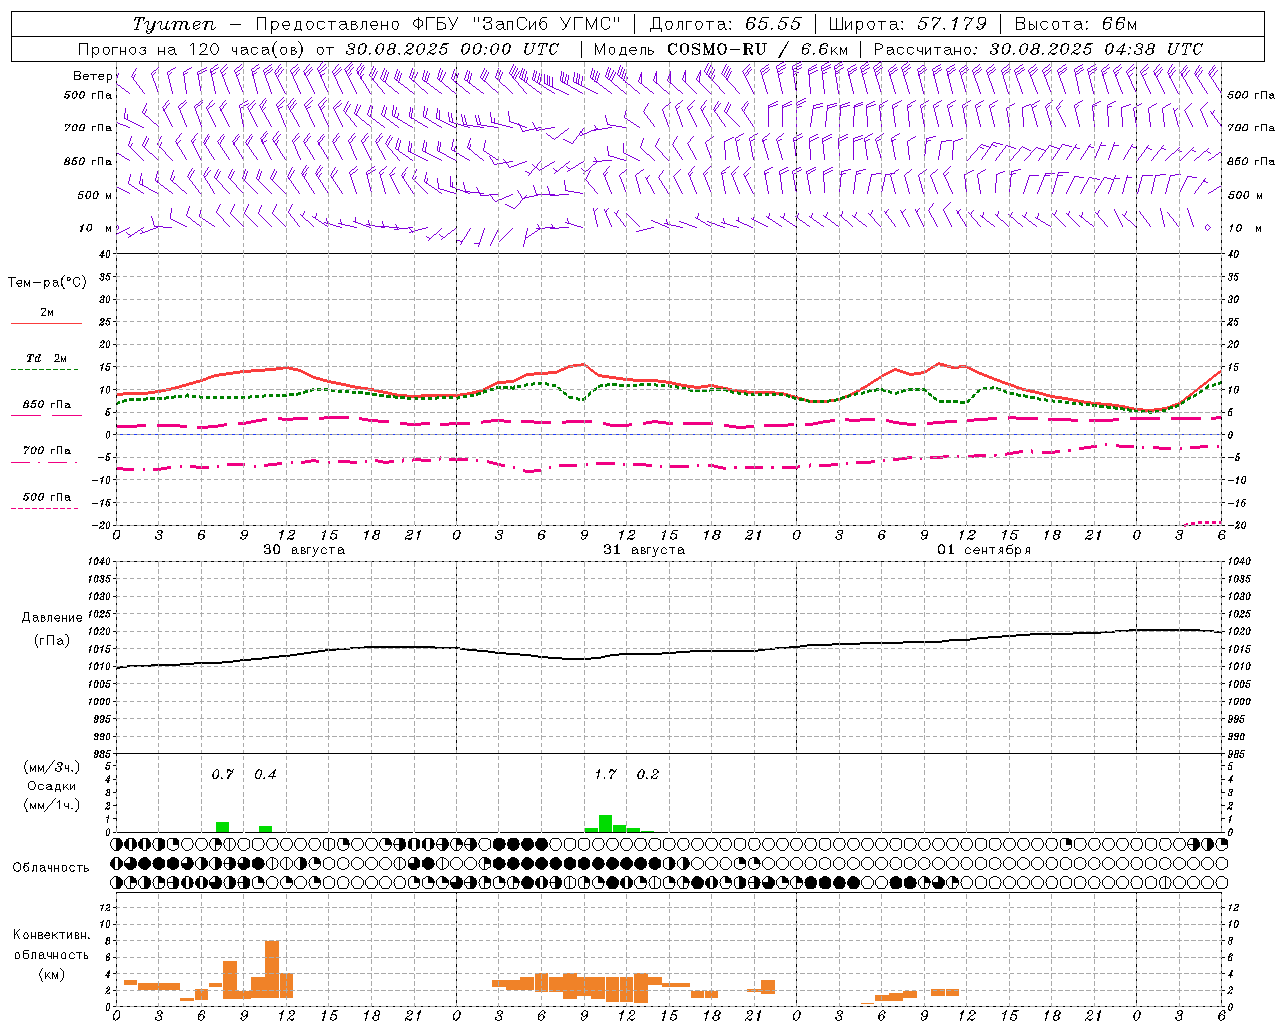Click the Tyumen station name in header
1280x1024 pixels.
174,24
